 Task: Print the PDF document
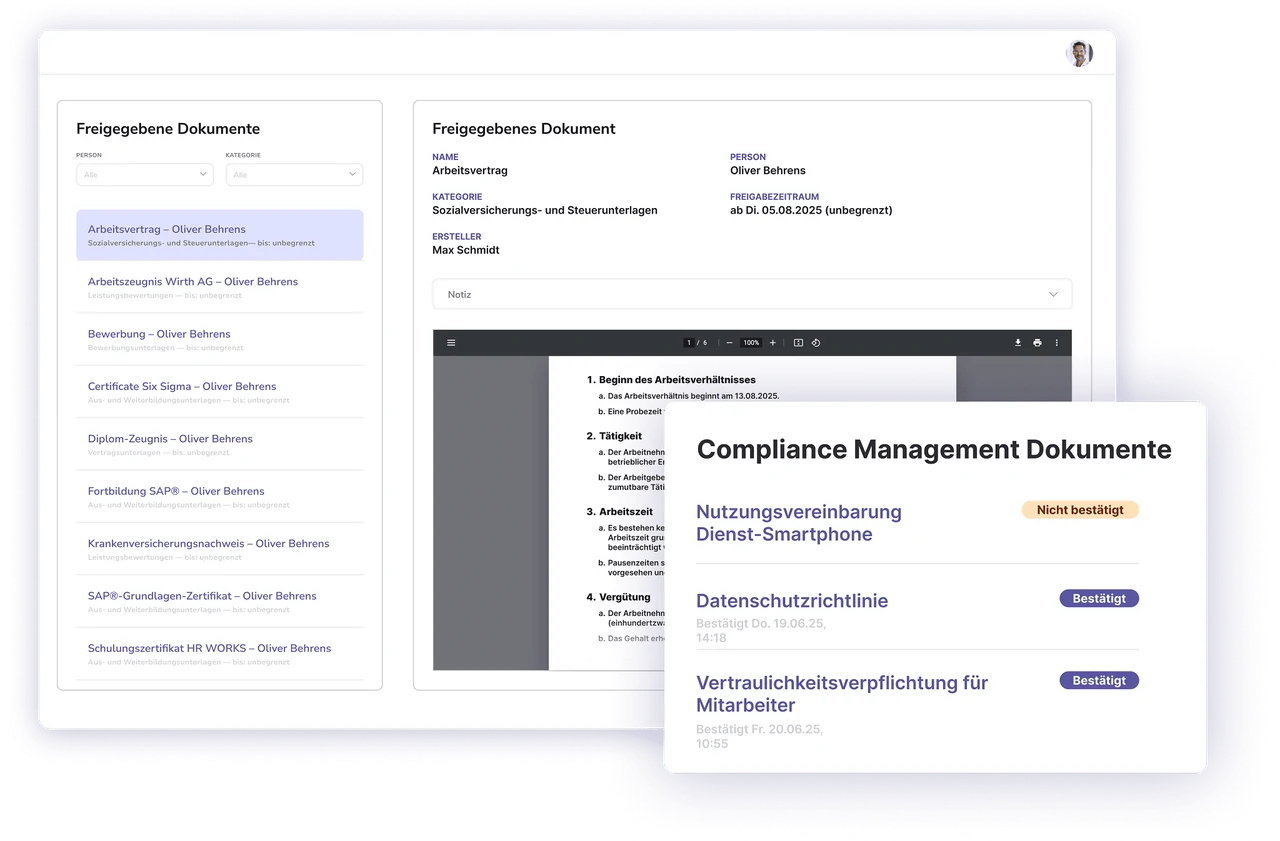pos(1037,343)
